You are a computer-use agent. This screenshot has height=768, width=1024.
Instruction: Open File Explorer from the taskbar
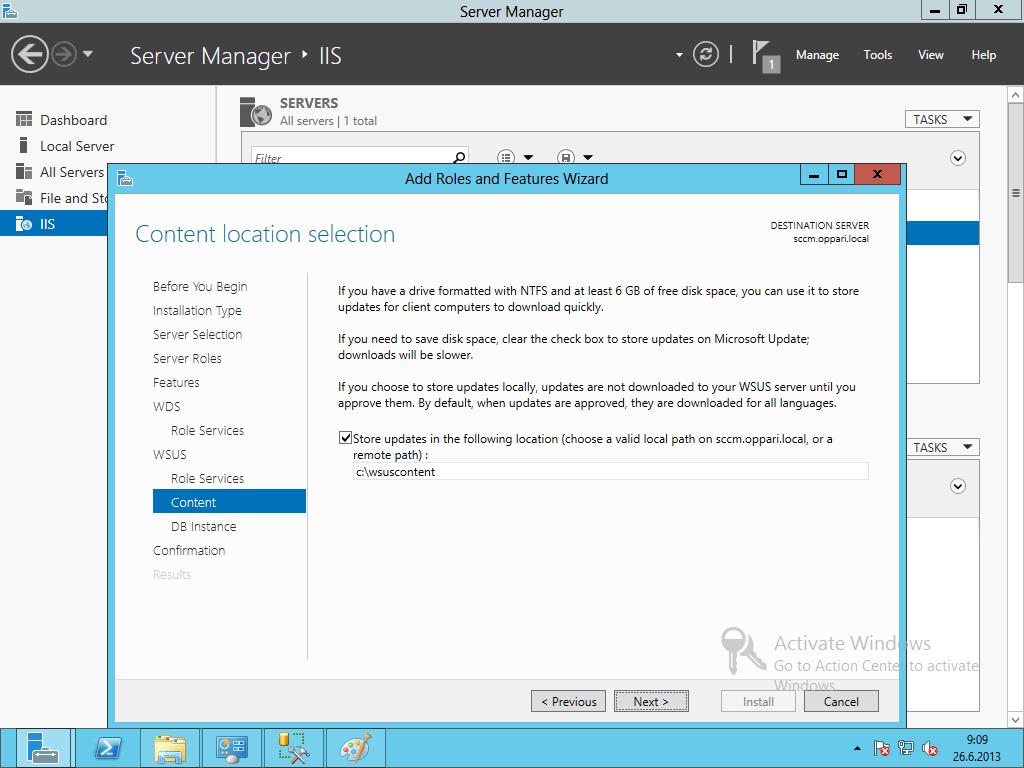[170, 748]
